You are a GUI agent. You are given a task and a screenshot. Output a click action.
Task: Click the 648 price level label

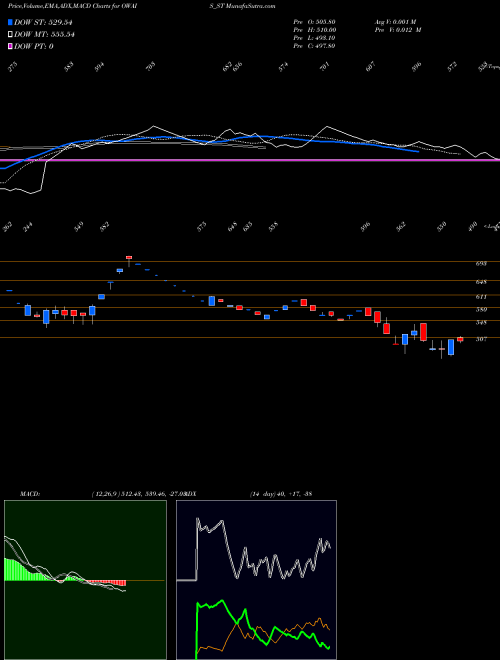pyautogui.click(x=481, y=282)
